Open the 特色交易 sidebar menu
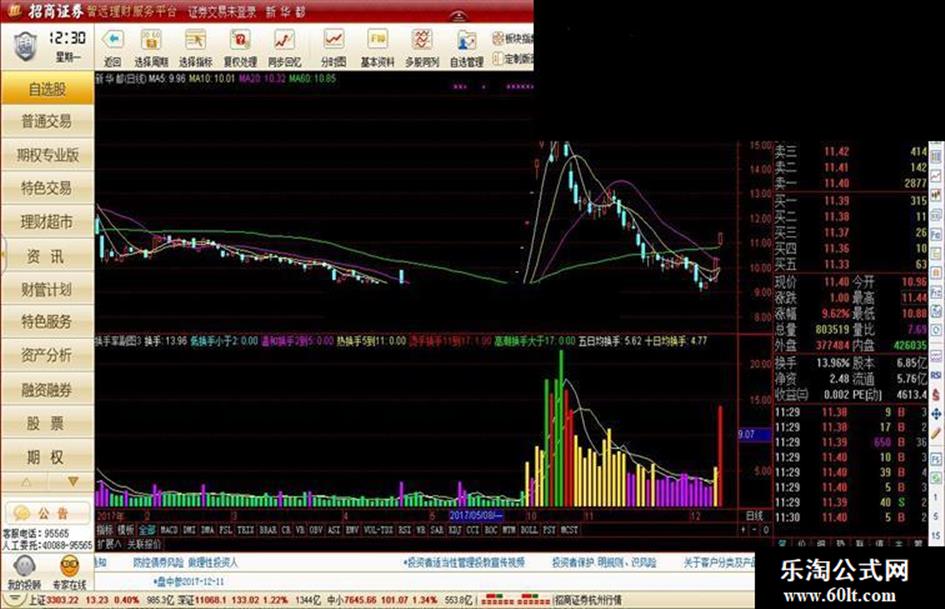This screenshot has height=609, width=945. click(47, 188)
